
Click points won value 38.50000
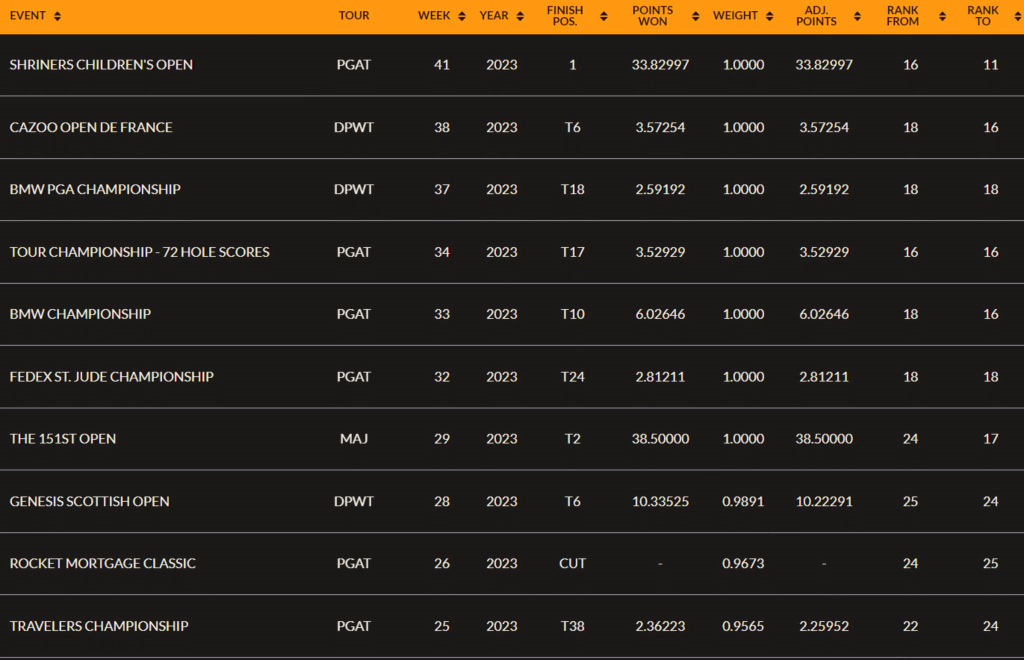click(660, 439)
